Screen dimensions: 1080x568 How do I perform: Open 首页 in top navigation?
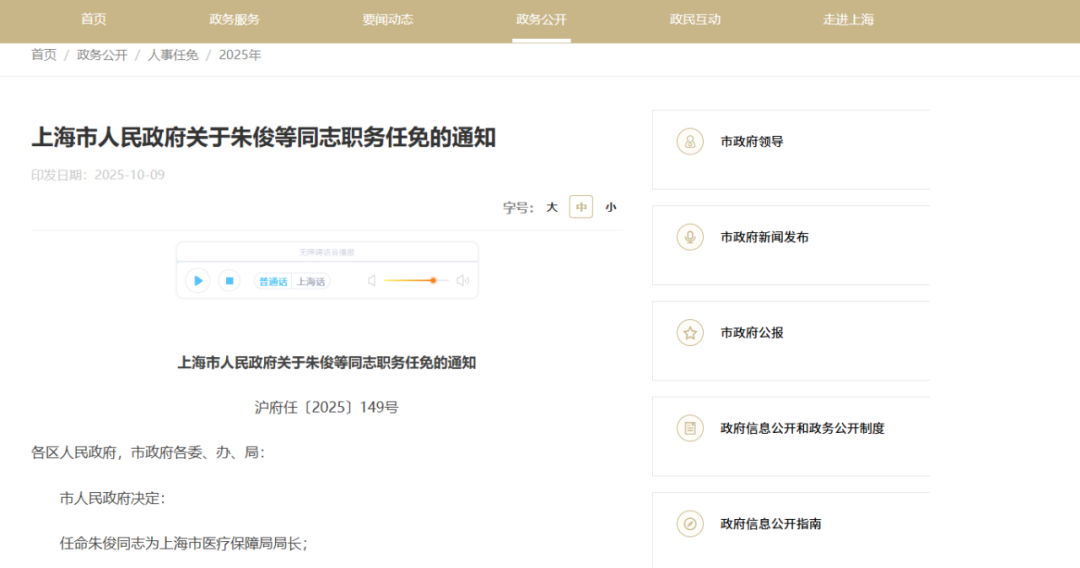pos(94,19)
